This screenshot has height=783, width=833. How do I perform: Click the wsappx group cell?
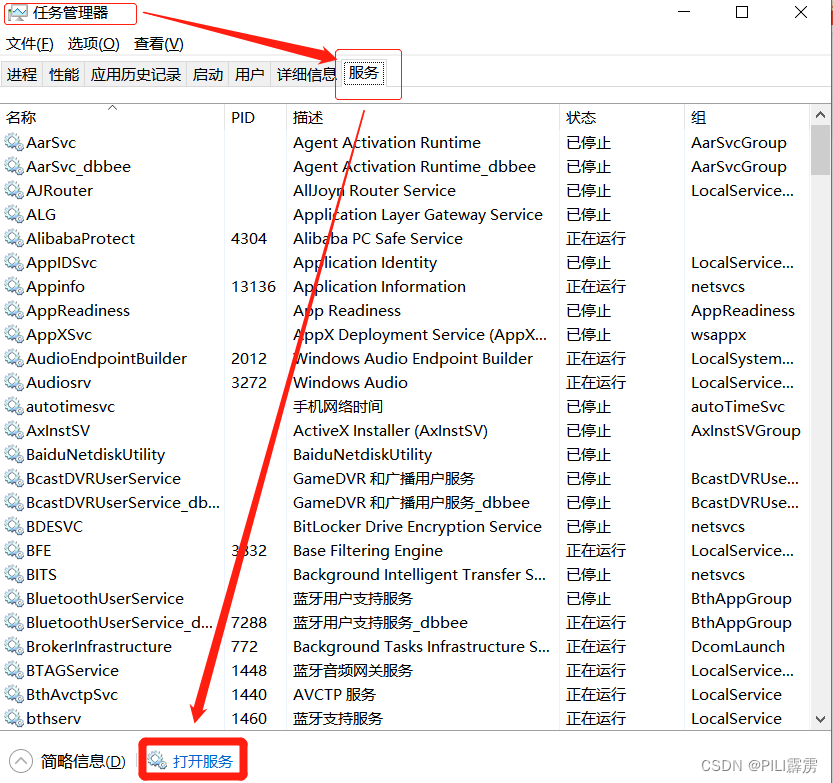coord(718,335)
